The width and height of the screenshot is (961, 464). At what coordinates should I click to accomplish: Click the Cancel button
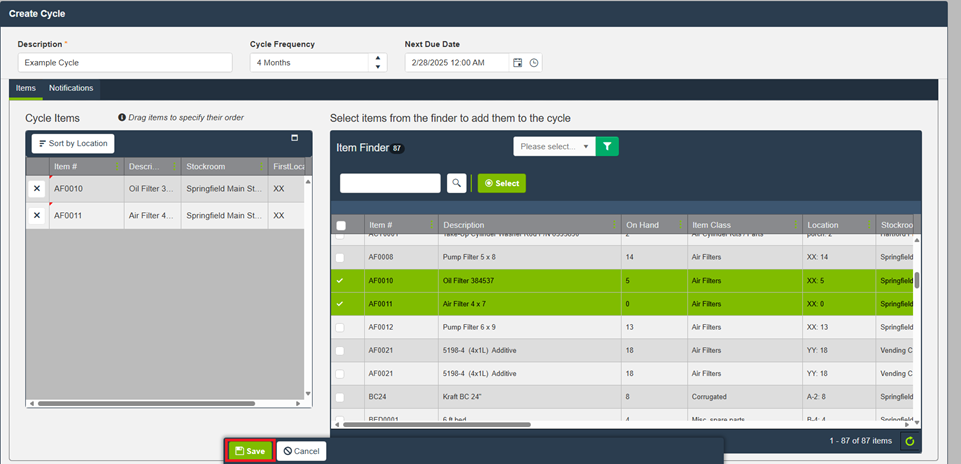coord(301,451)
